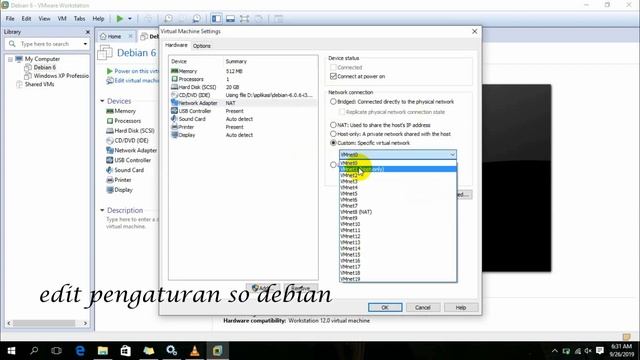The width and height of the screenshot is (640, 360).
Task: Click the green Power On play toolbar icon
Action: tap(120, 18)
